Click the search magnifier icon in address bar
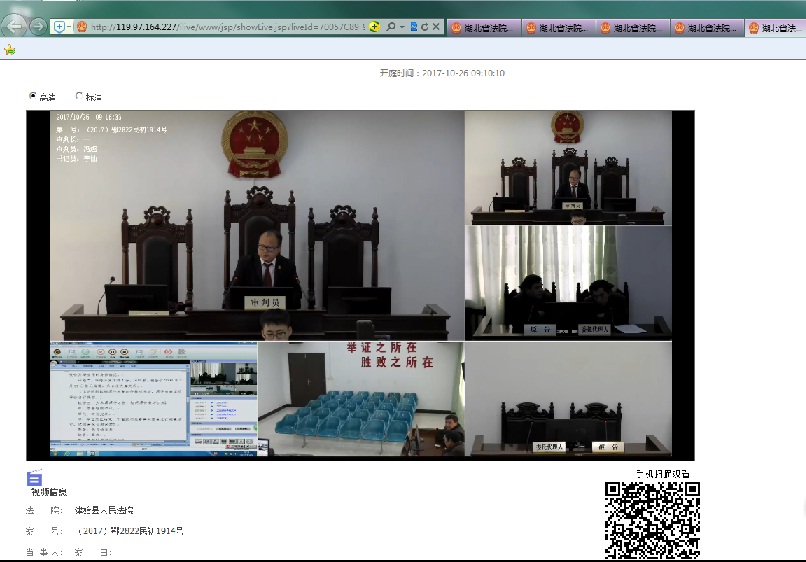 (x=389, y=27)
